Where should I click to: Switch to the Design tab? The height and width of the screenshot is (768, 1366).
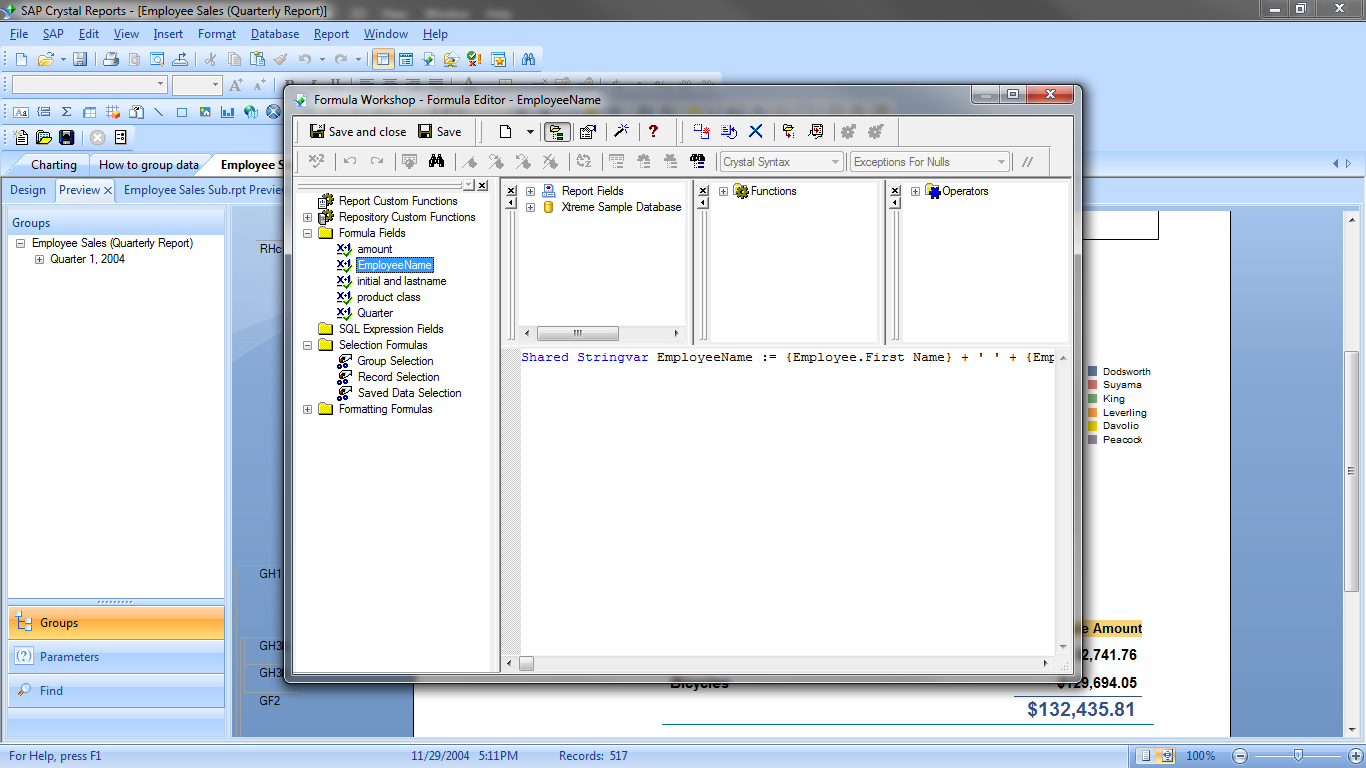[28, 190]
